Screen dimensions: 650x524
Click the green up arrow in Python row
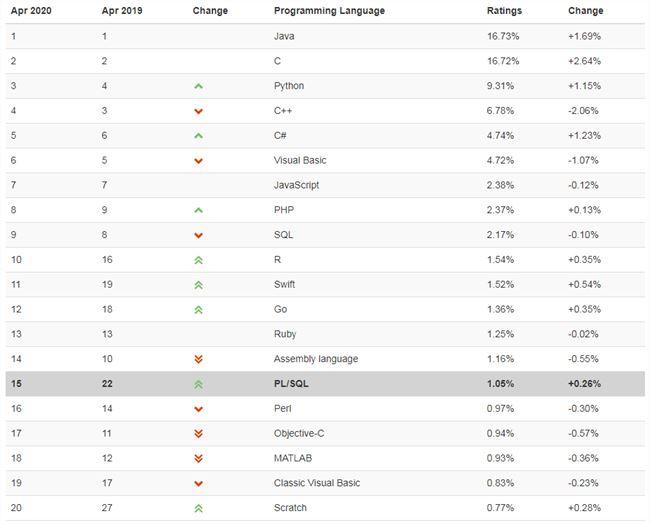pyautogui.click(x=198, y=86)
